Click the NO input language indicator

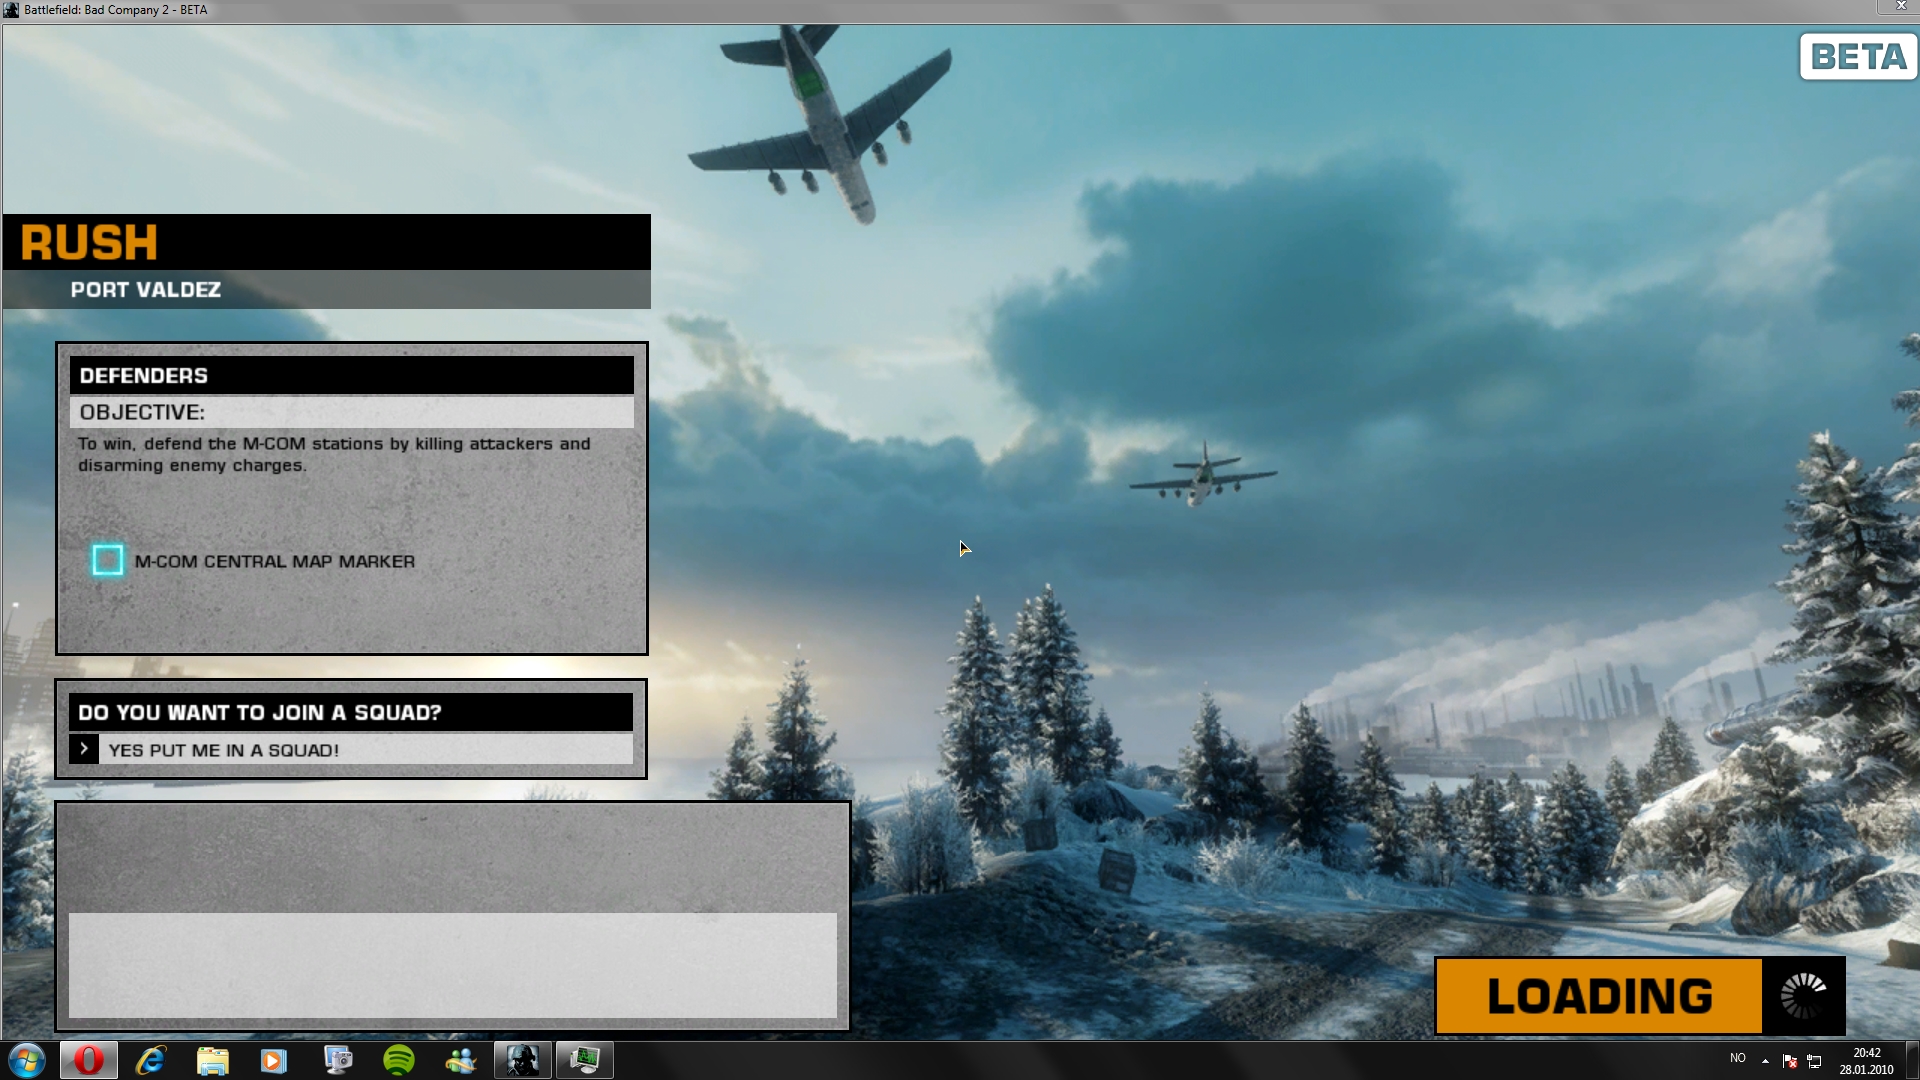[x=1738, y=1058]
